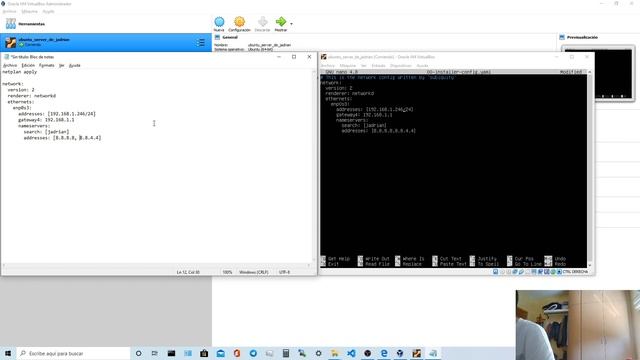Screen dimensions: 640x360
Task: Click nameservers addresses line in the nano editor
Action: (378, 131)
